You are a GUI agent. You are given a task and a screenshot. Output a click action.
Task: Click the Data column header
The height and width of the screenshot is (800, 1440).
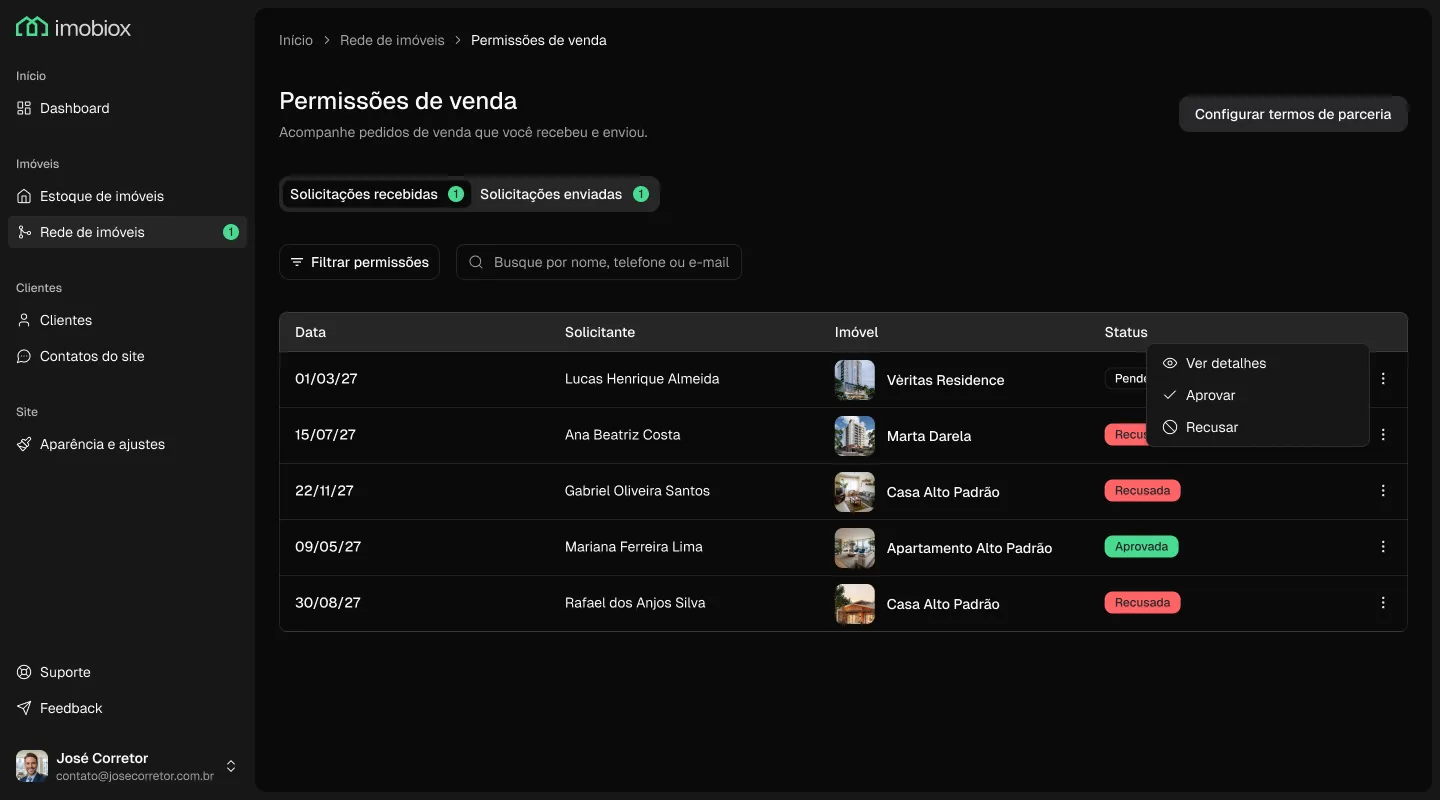311,332
